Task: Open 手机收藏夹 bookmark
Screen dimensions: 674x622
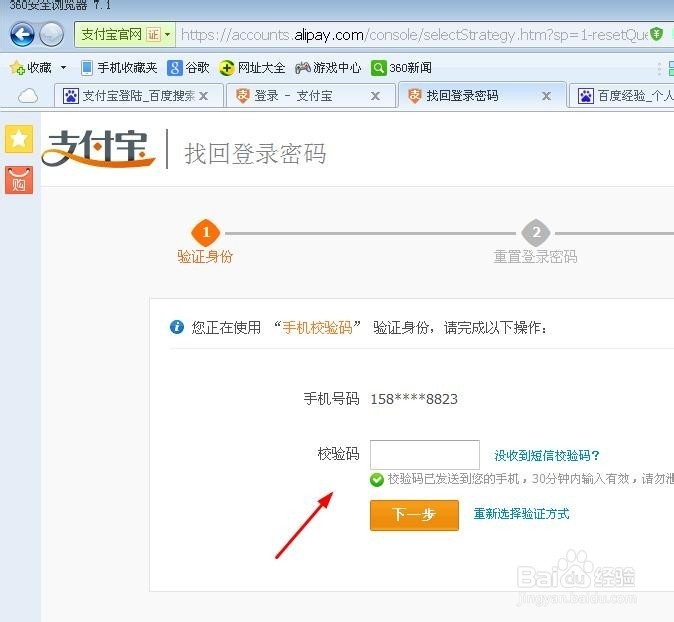Action: (119, 67)
